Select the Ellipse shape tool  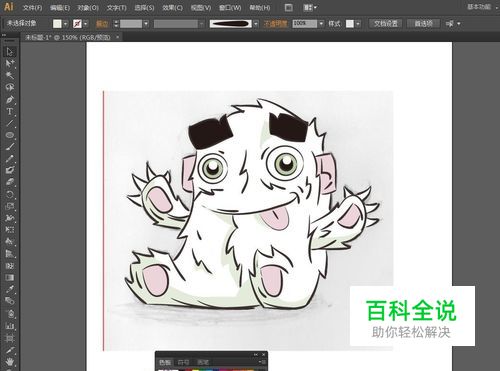[9, 135]
